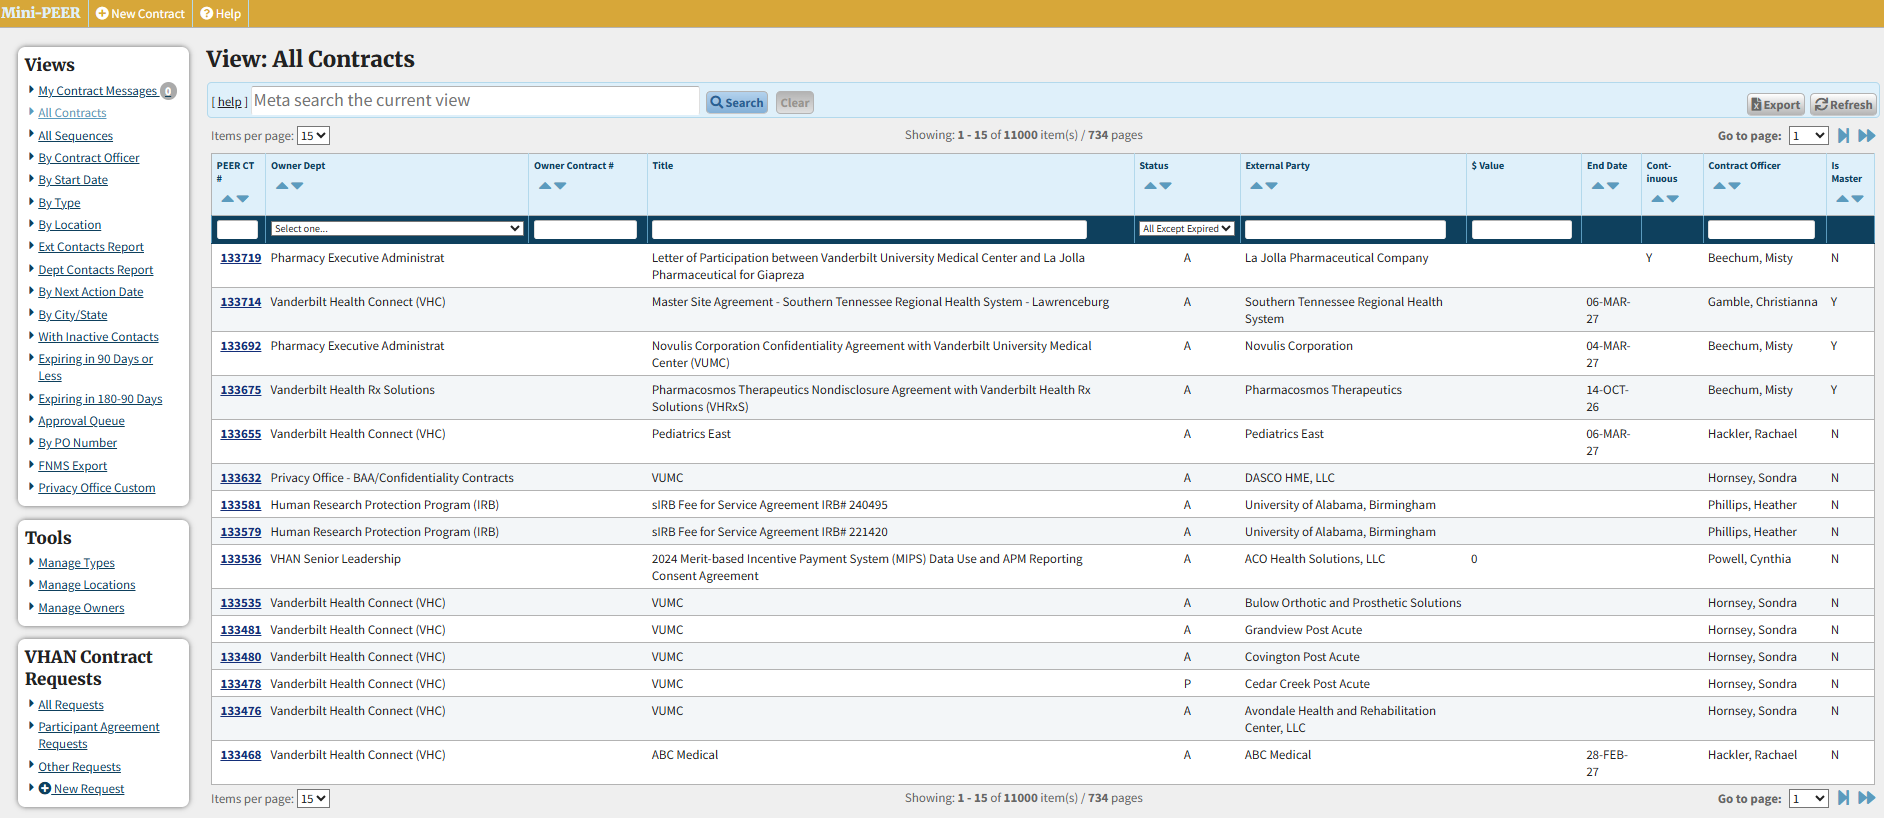Open By PO Number view
Viewport: 1884px width, 818px height.
point(78,443)
